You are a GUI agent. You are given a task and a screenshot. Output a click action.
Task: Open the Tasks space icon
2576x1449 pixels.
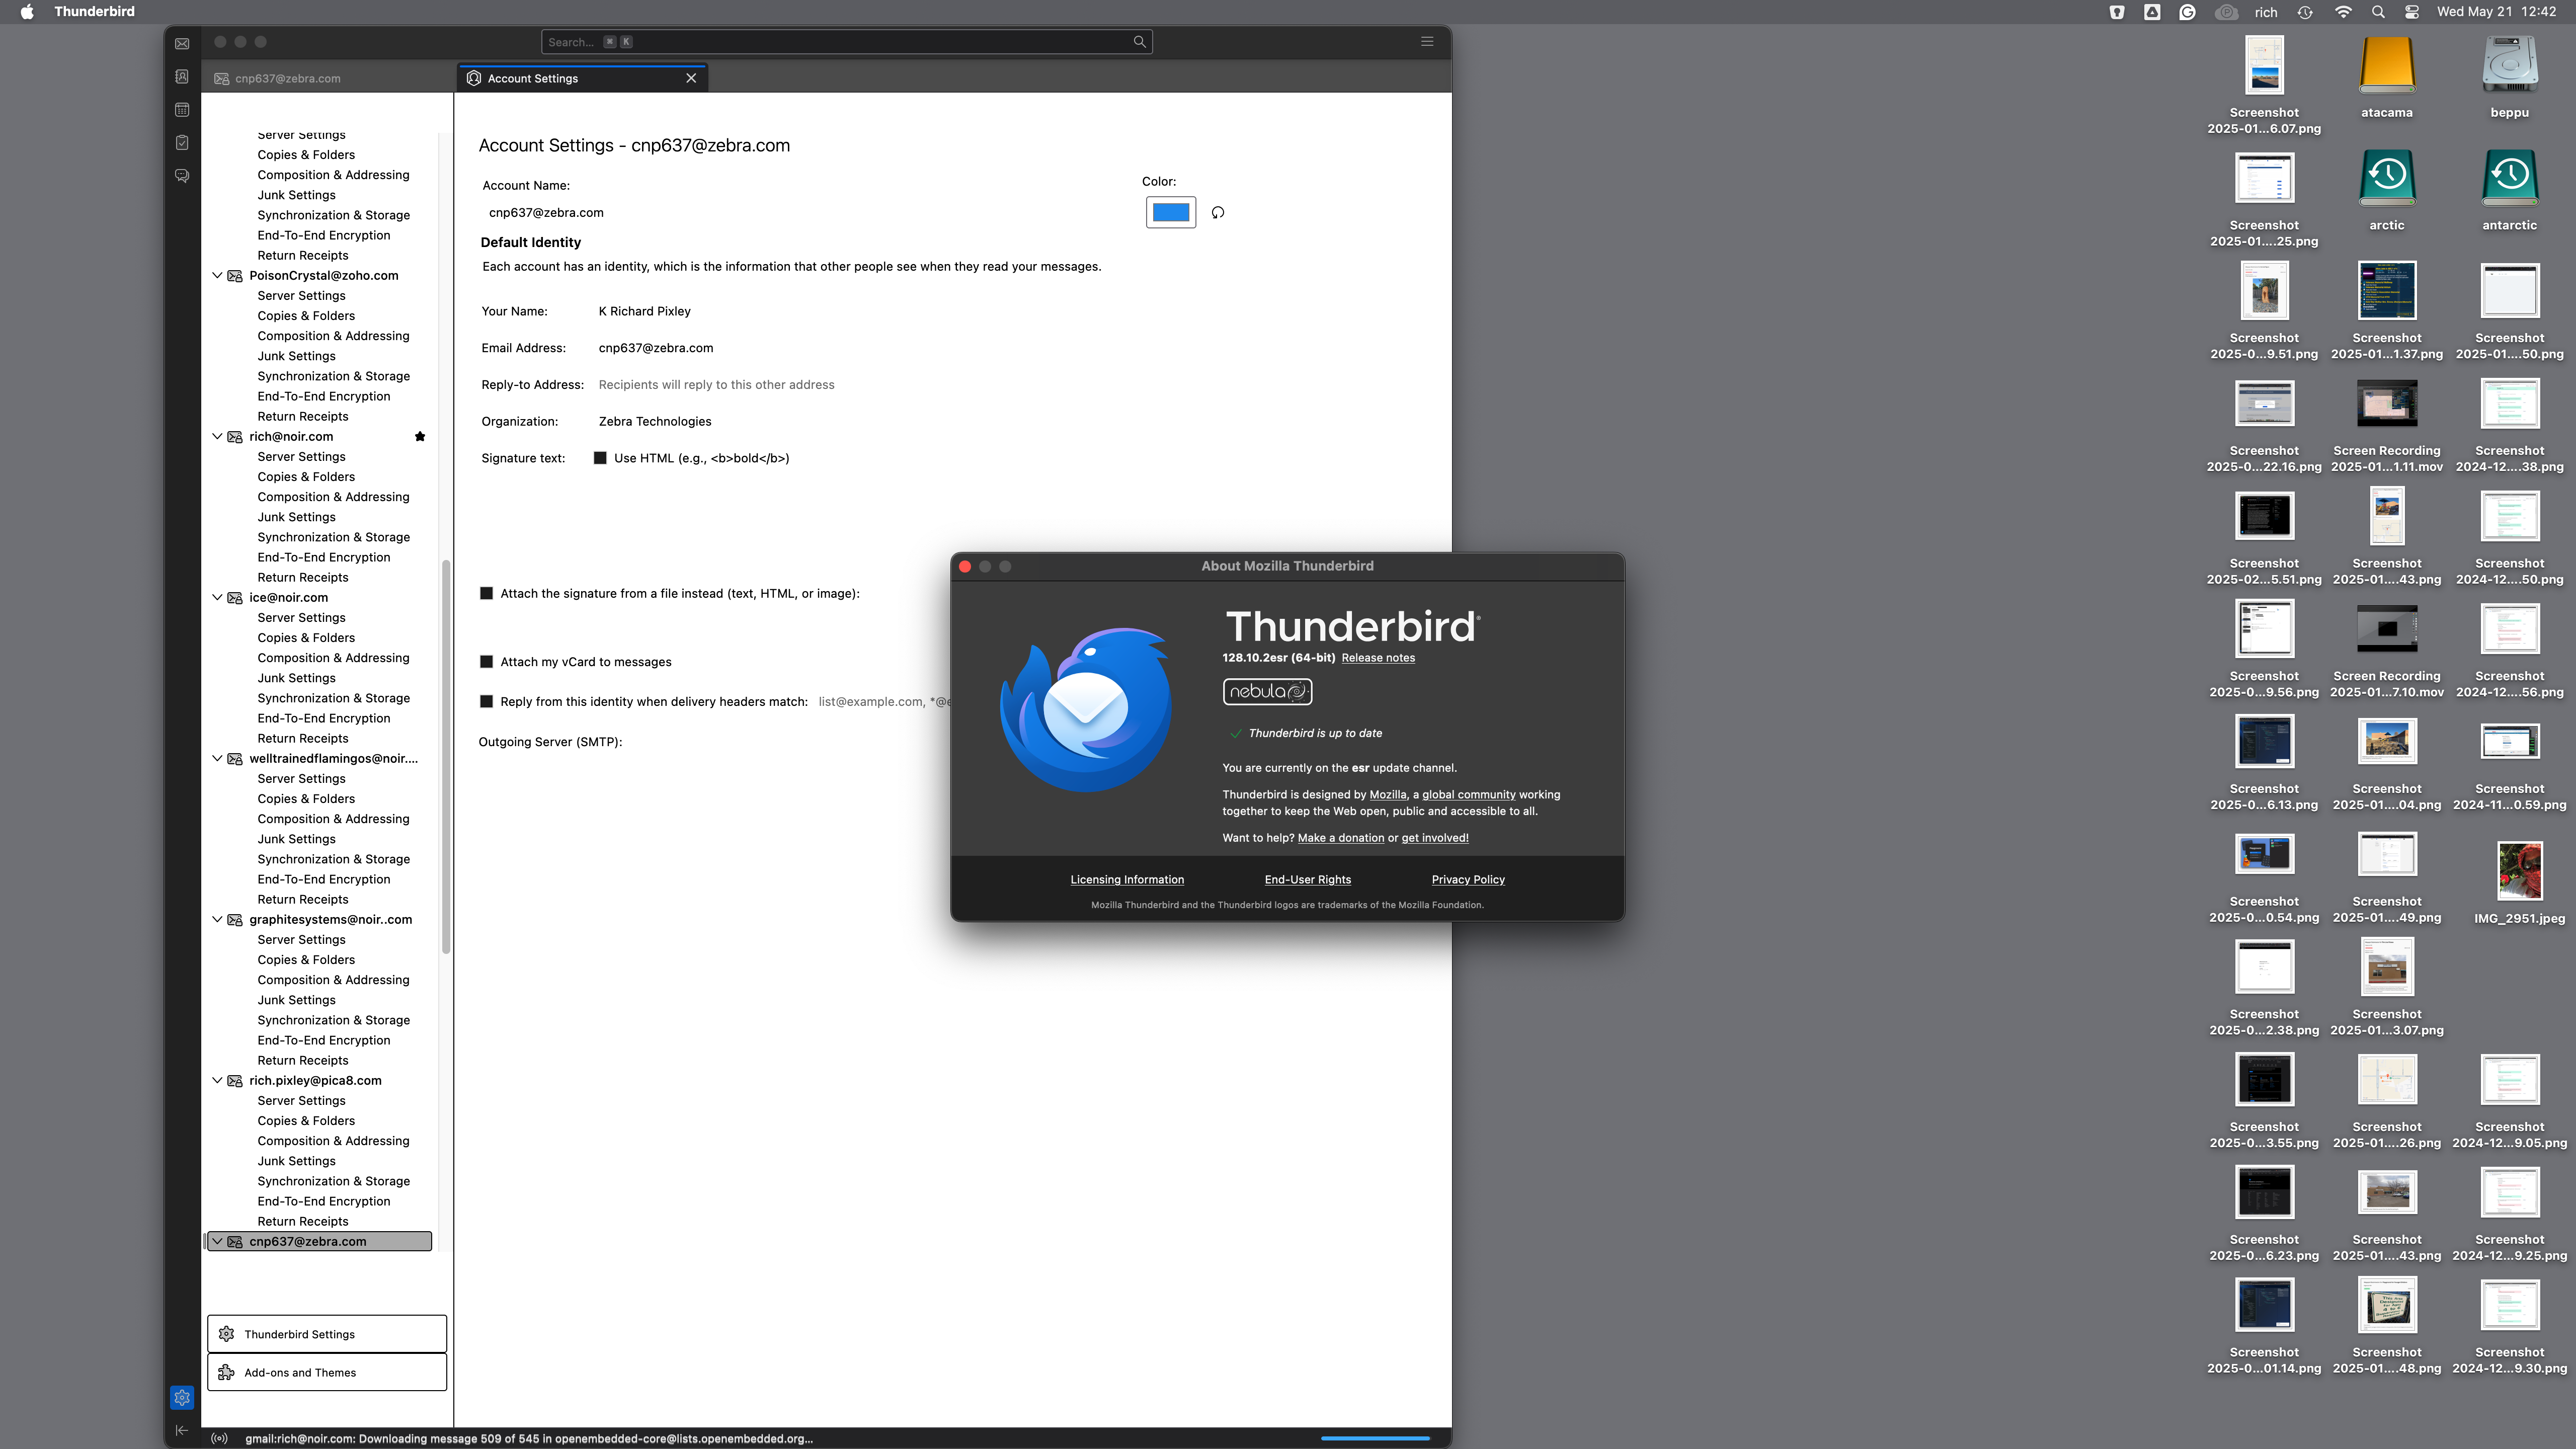[x=182, y=142]
